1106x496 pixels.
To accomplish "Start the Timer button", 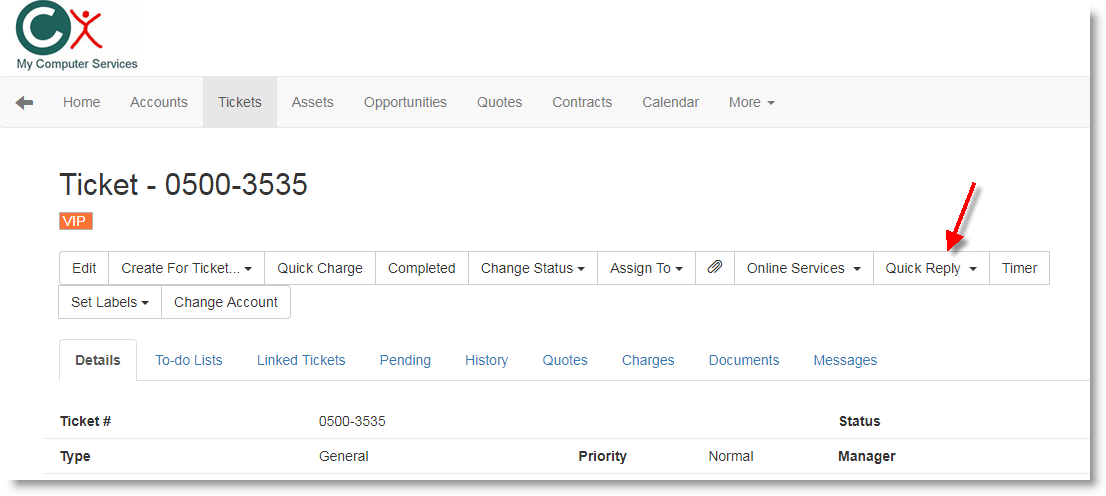I will pos(1019,268).
